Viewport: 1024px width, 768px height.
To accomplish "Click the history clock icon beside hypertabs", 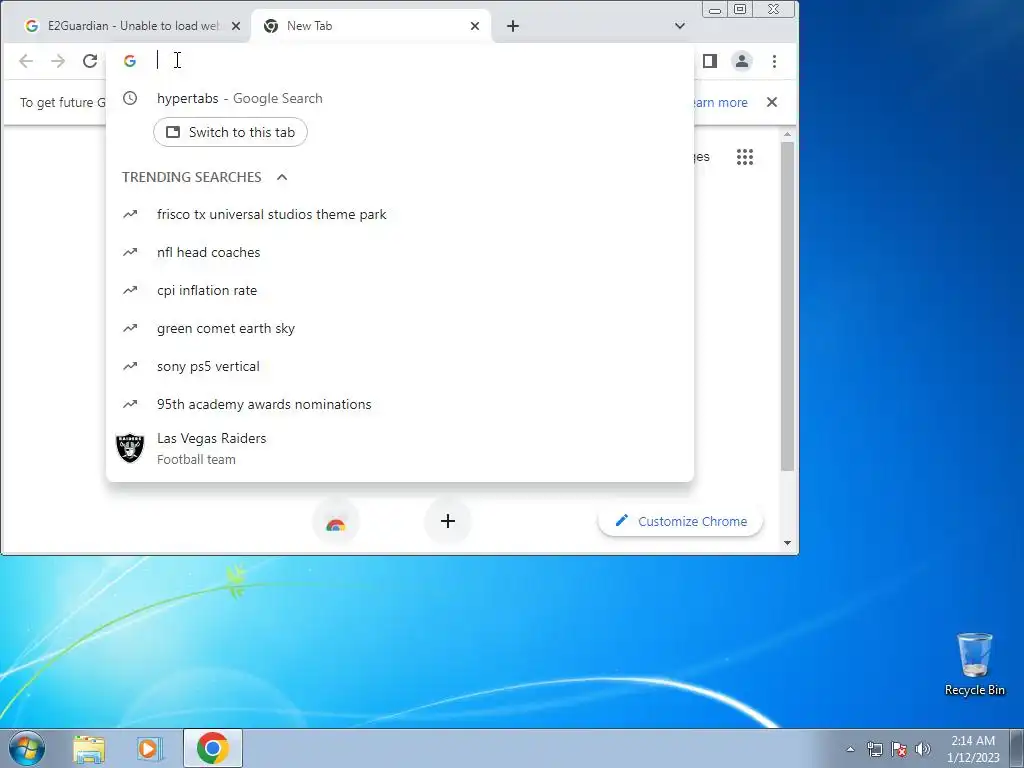I will pyautogui.click(x=130, y=98).
